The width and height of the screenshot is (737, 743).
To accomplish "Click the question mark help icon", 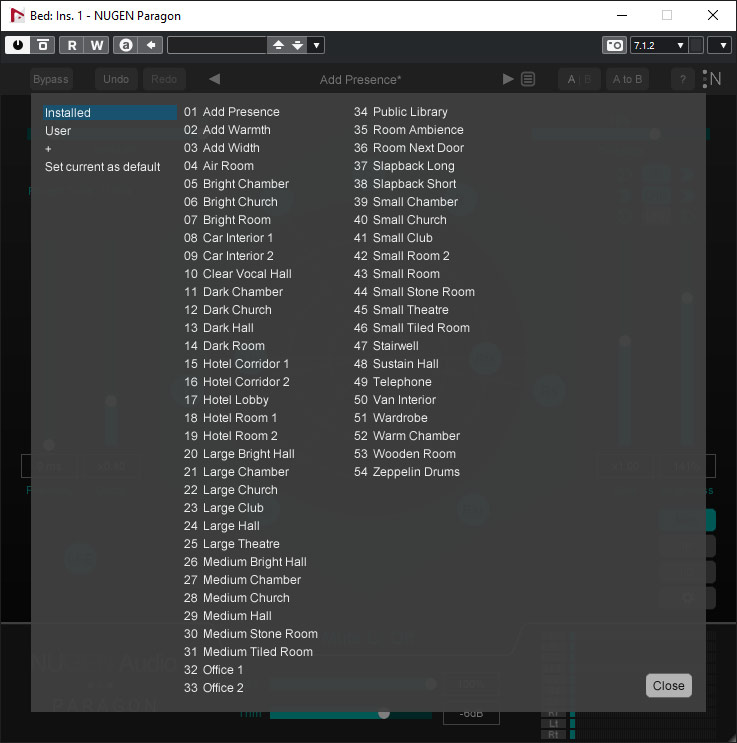I will [684, 79].
